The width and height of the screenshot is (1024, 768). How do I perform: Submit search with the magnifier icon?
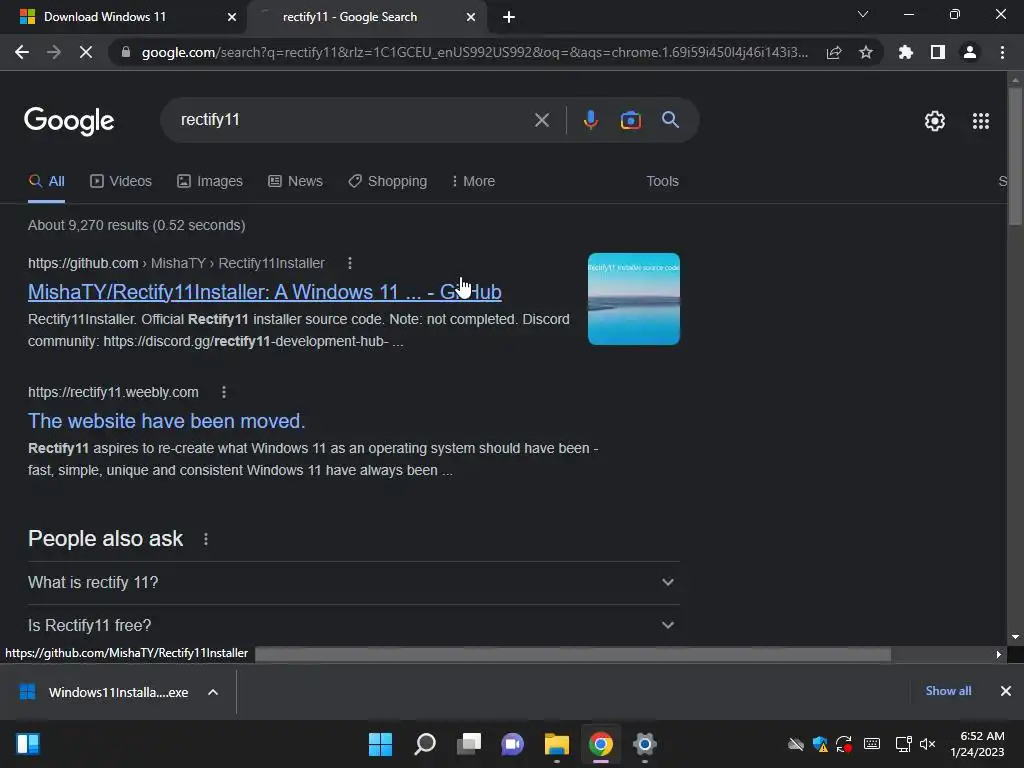point(670,120)
